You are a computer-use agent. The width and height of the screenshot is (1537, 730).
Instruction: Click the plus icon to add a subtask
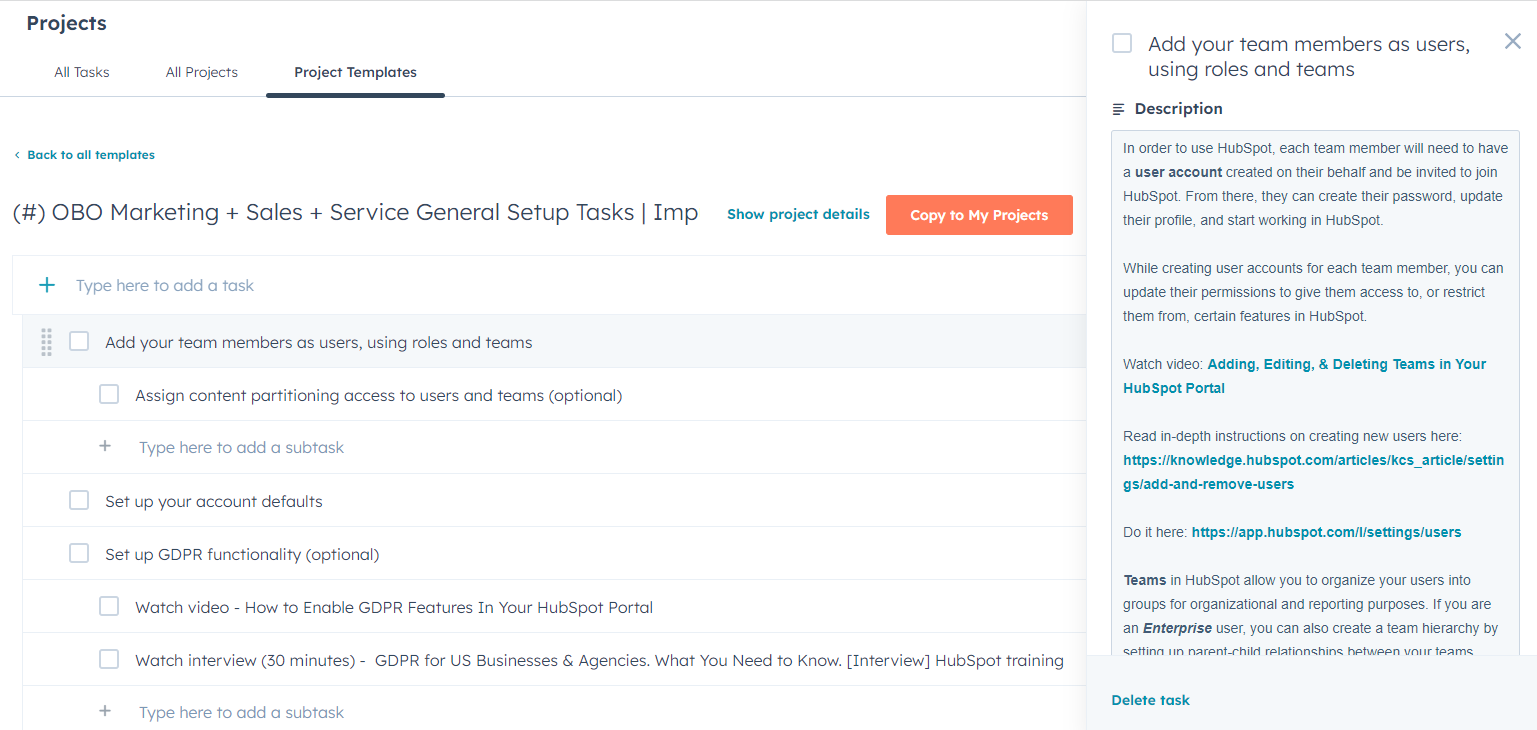tap(105, 445)
